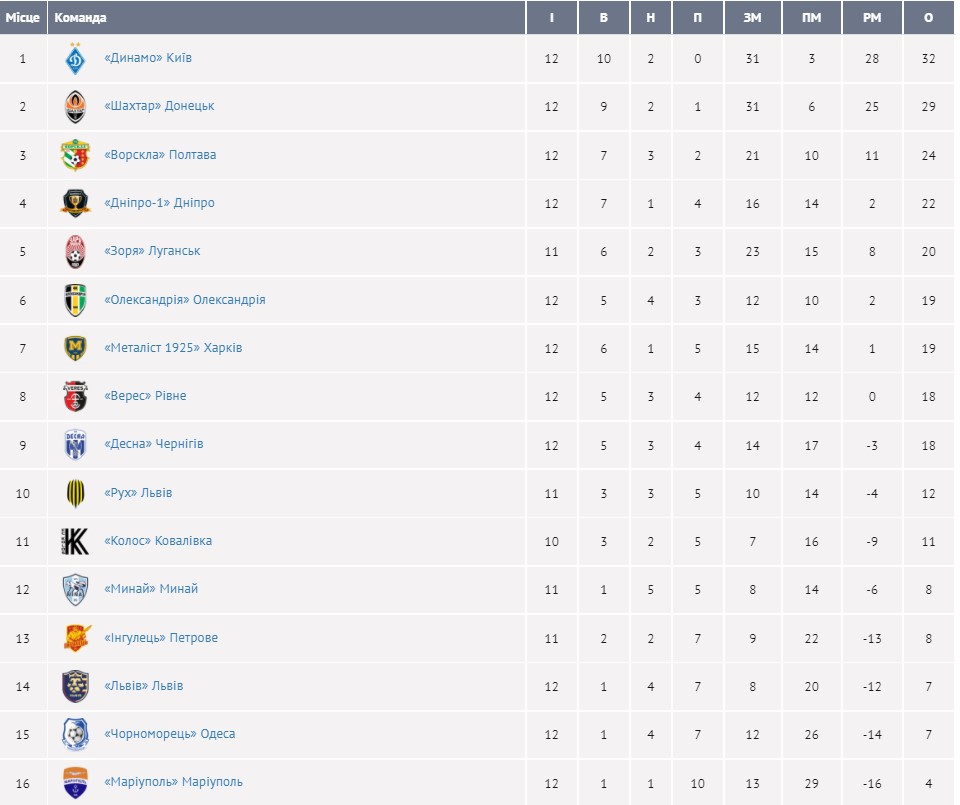
Task: Click the Shakhtar Donetsk club crest
Action: point(75,107)
